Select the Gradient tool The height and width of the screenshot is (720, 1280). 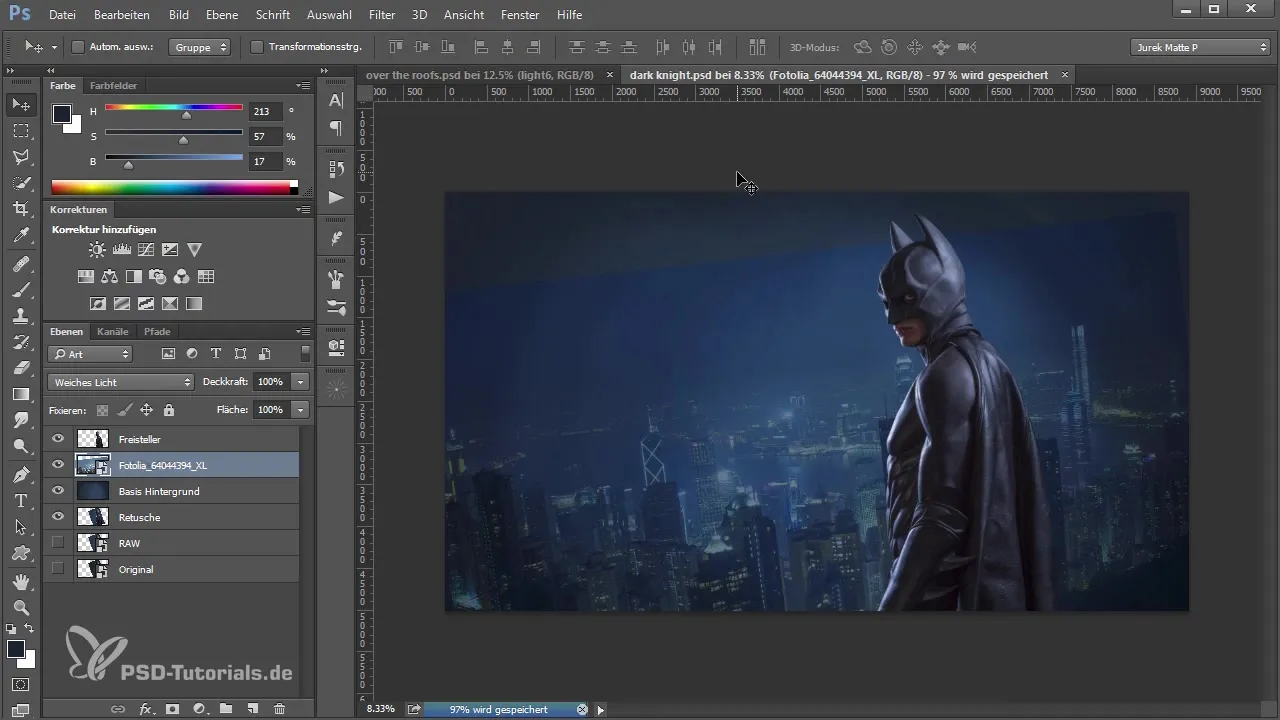click(x=21, y=394)
